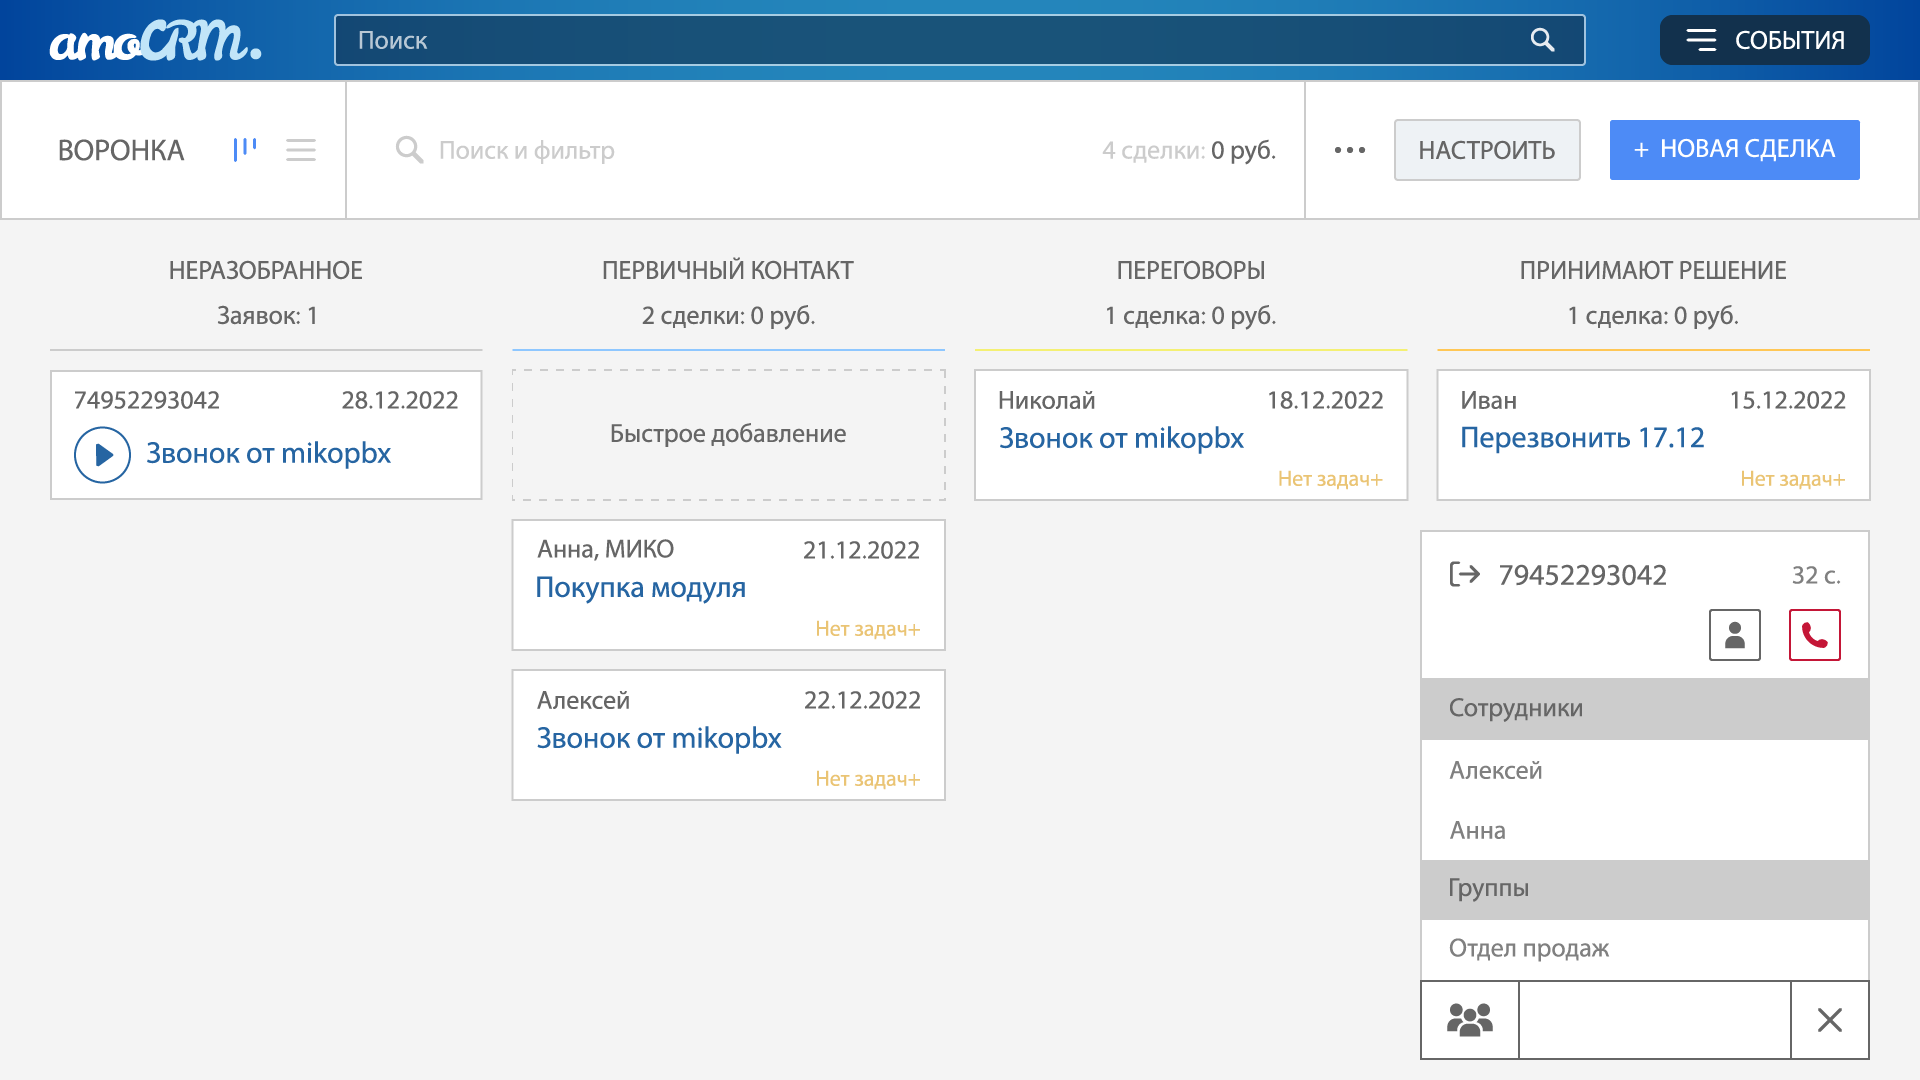Image resolution: width=1920 pixels, height=1080 pixels.
Task: Click contact name Николай on card
Action: click(x=1046, y=400)
